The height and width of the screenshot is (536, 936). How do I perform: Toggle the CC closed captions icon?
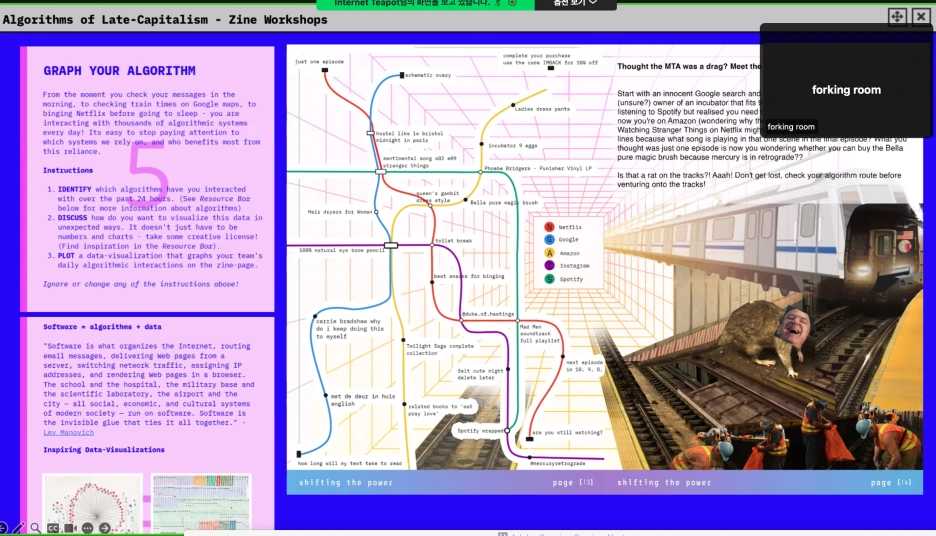pos(53,528)
